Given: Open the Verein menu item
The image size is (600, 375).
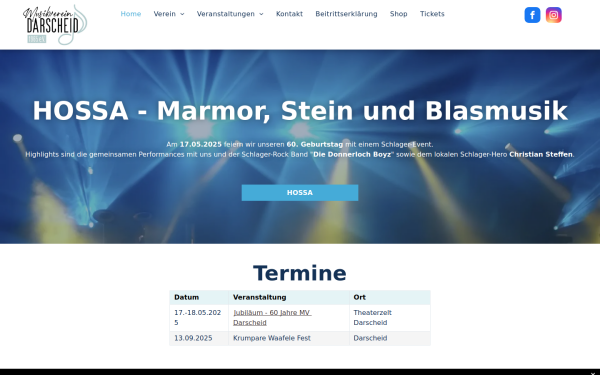Looking at the screenshot, I should (165, 14).
